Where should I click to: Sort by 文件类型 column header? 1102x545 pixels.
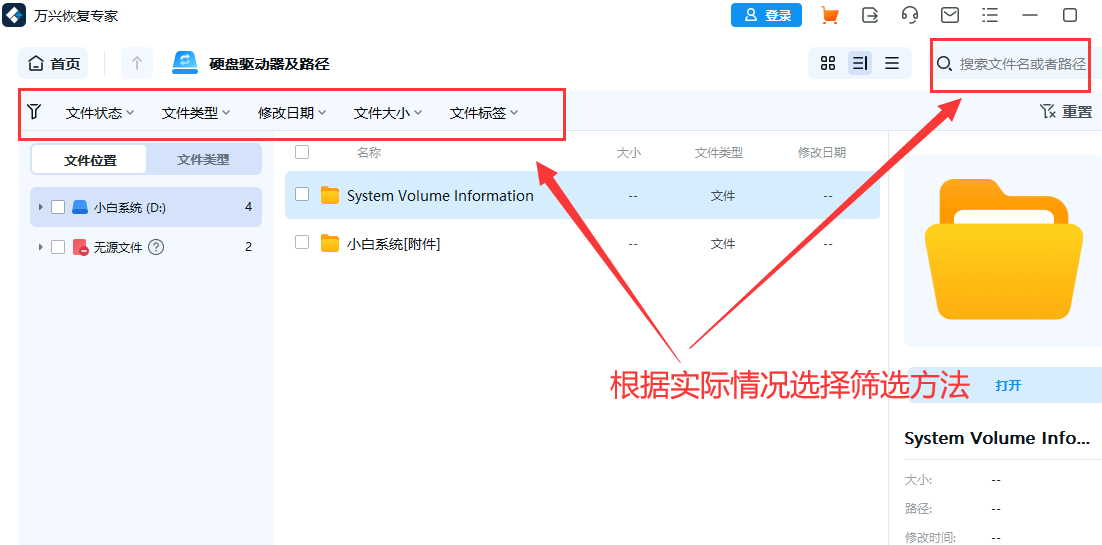(719, 152)
